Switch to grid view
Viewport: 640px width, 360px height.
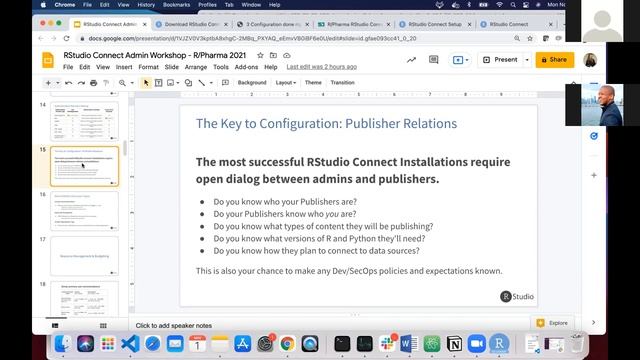pyautogui.click(x=103, y=326)
